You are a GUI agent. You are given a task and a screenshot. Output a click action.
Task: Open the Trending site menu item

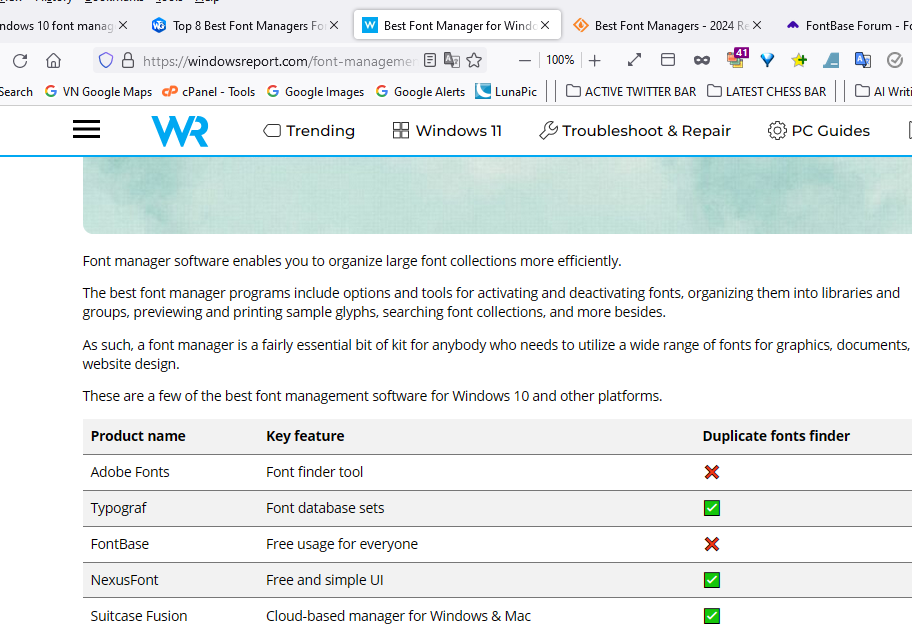[x=309, y=131]
